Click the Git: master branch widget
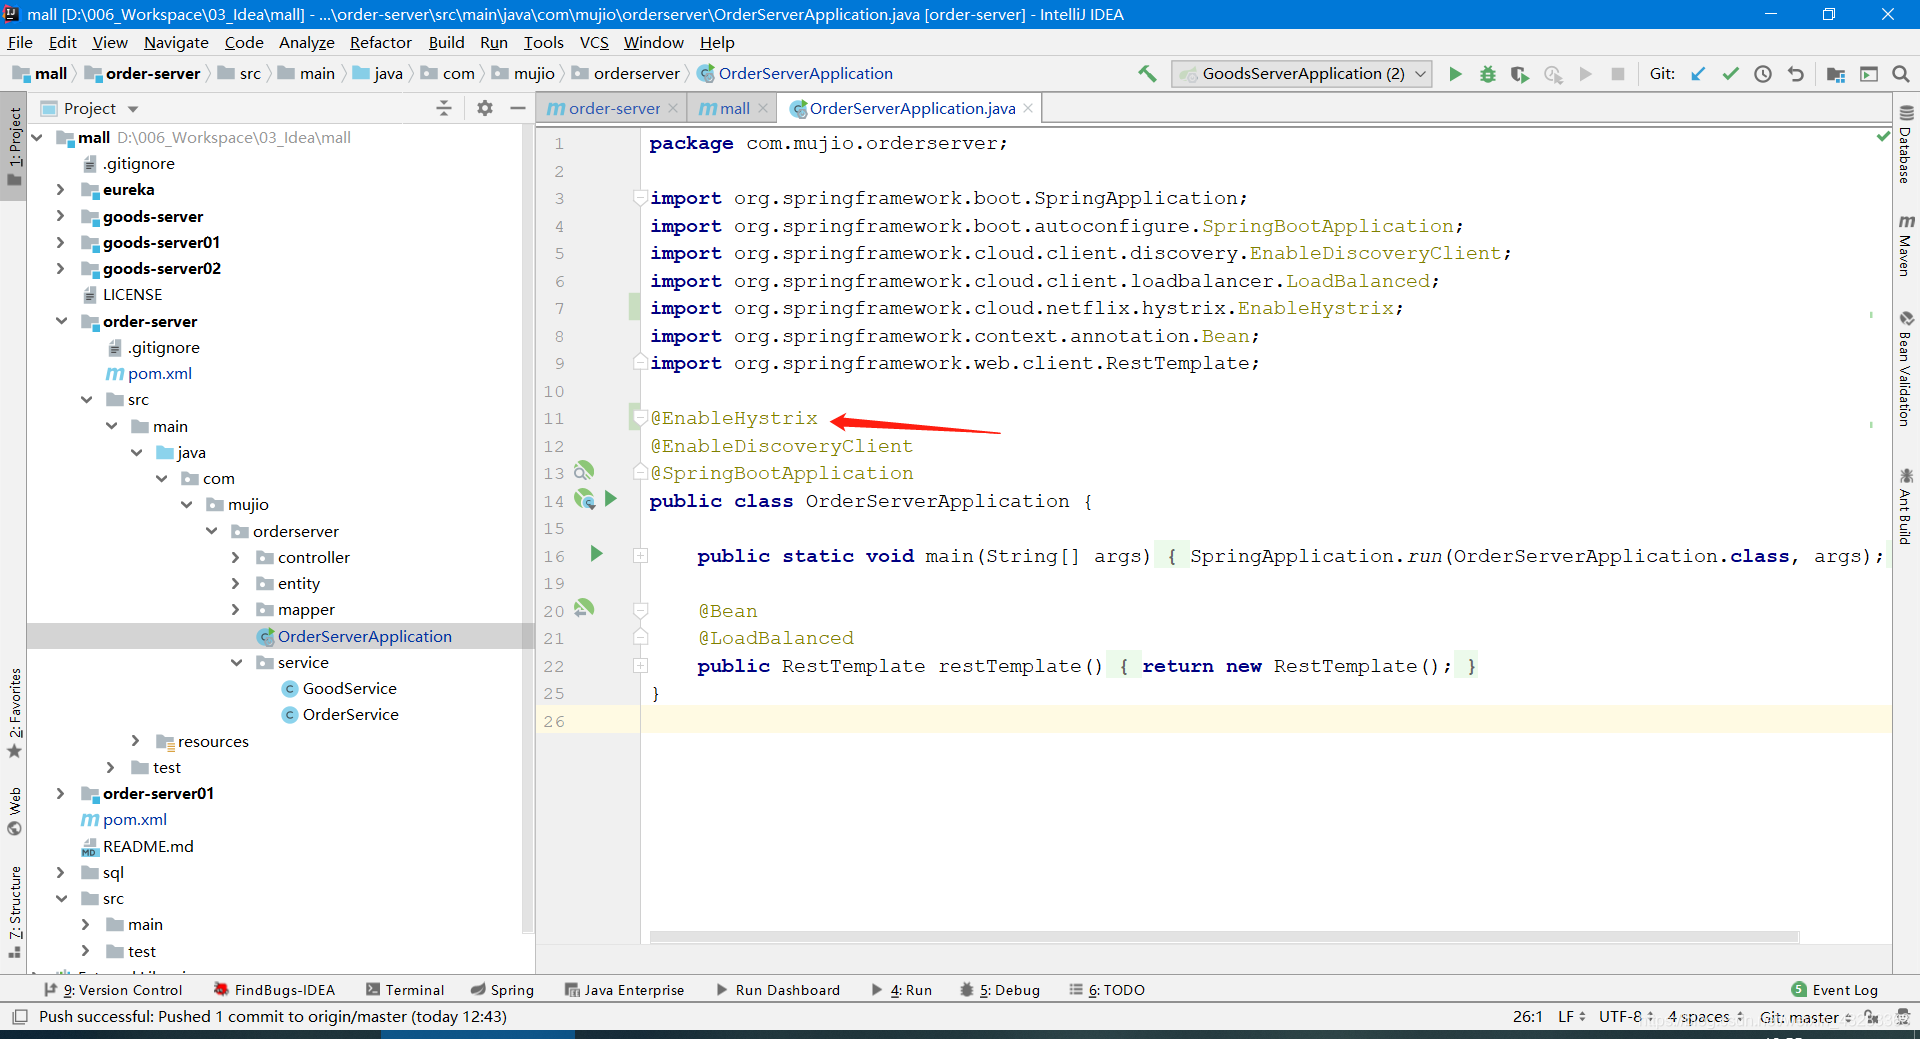The image size is (1920, 1039). pyautogui.click(x=1806, y=1017)
